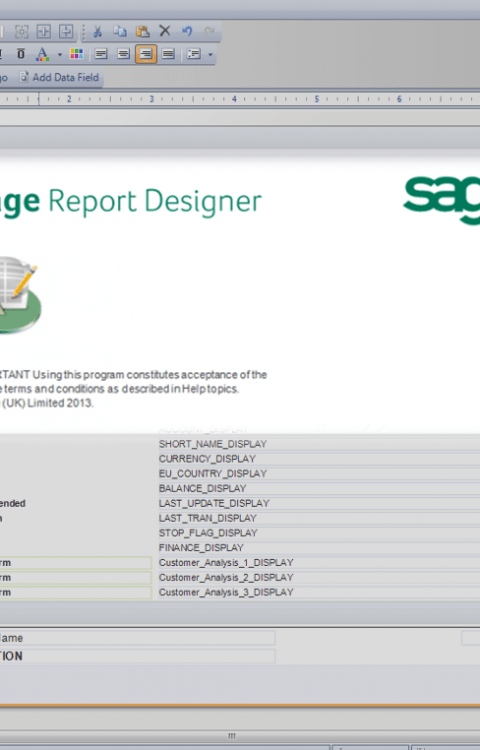Image resolution: width=480 pixels, height=750 pixels.
Task: Click the Copy icon
Action: point(120,32)
